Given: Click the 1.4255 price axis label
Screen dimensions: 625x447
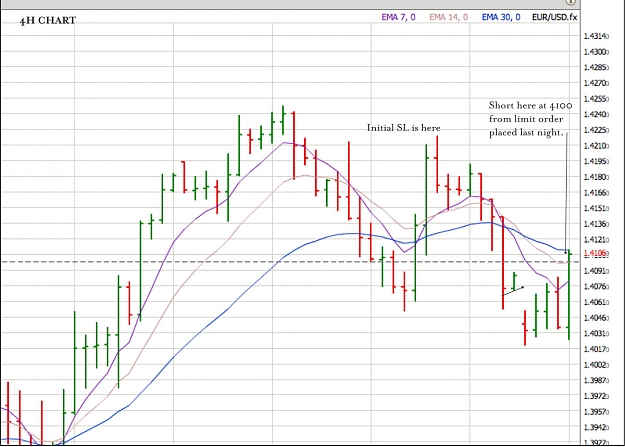Looking at the screenshot, I should (x=596, y=99).
